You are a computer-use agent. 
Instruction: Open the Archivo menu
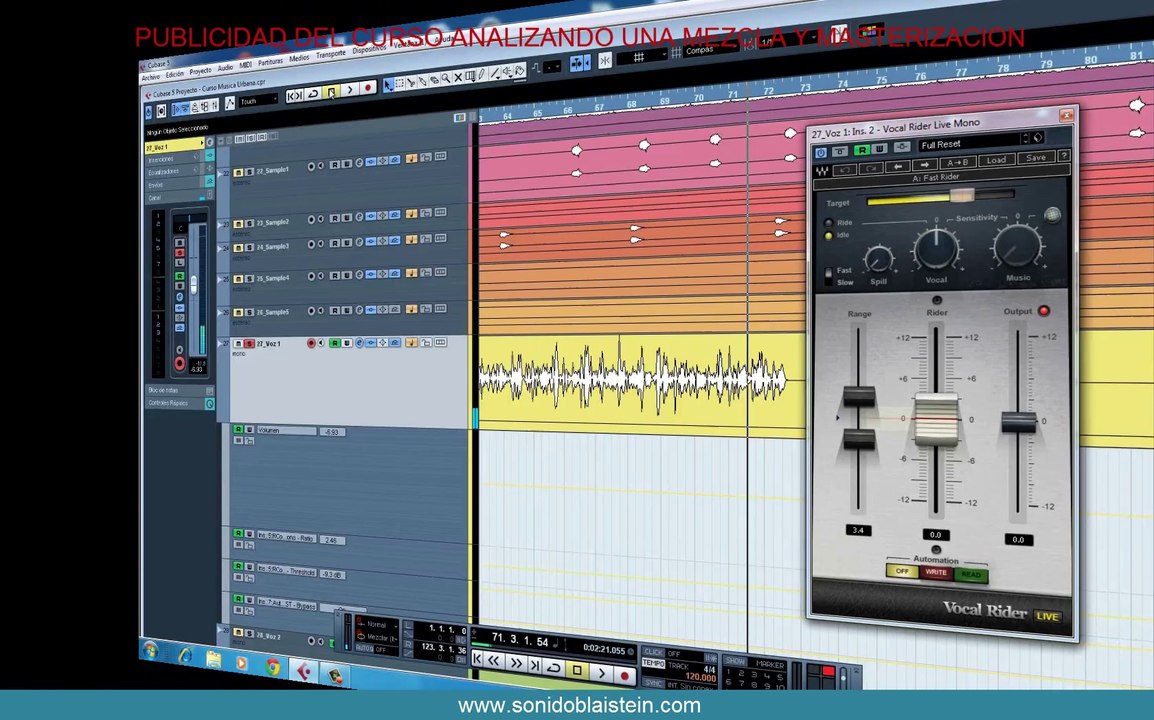(151, 77)
